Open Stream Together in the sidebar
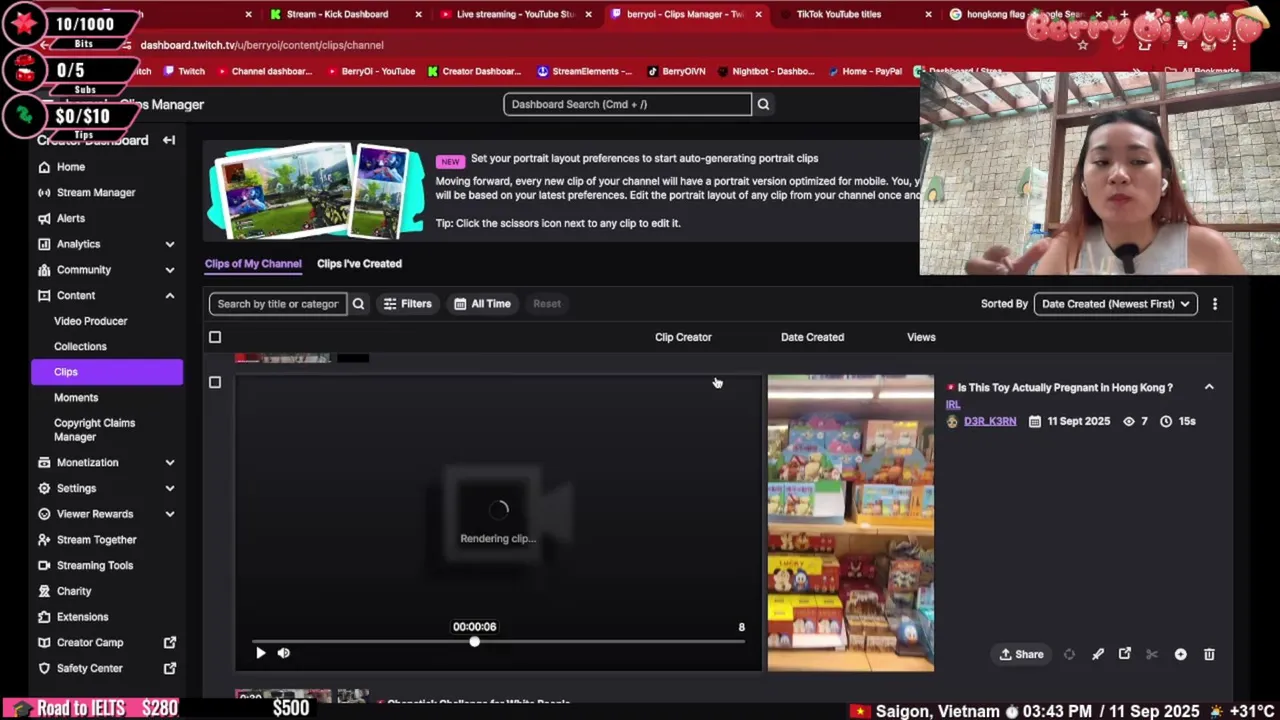The width and height of the screenshot is (1280, 720). 96,540
